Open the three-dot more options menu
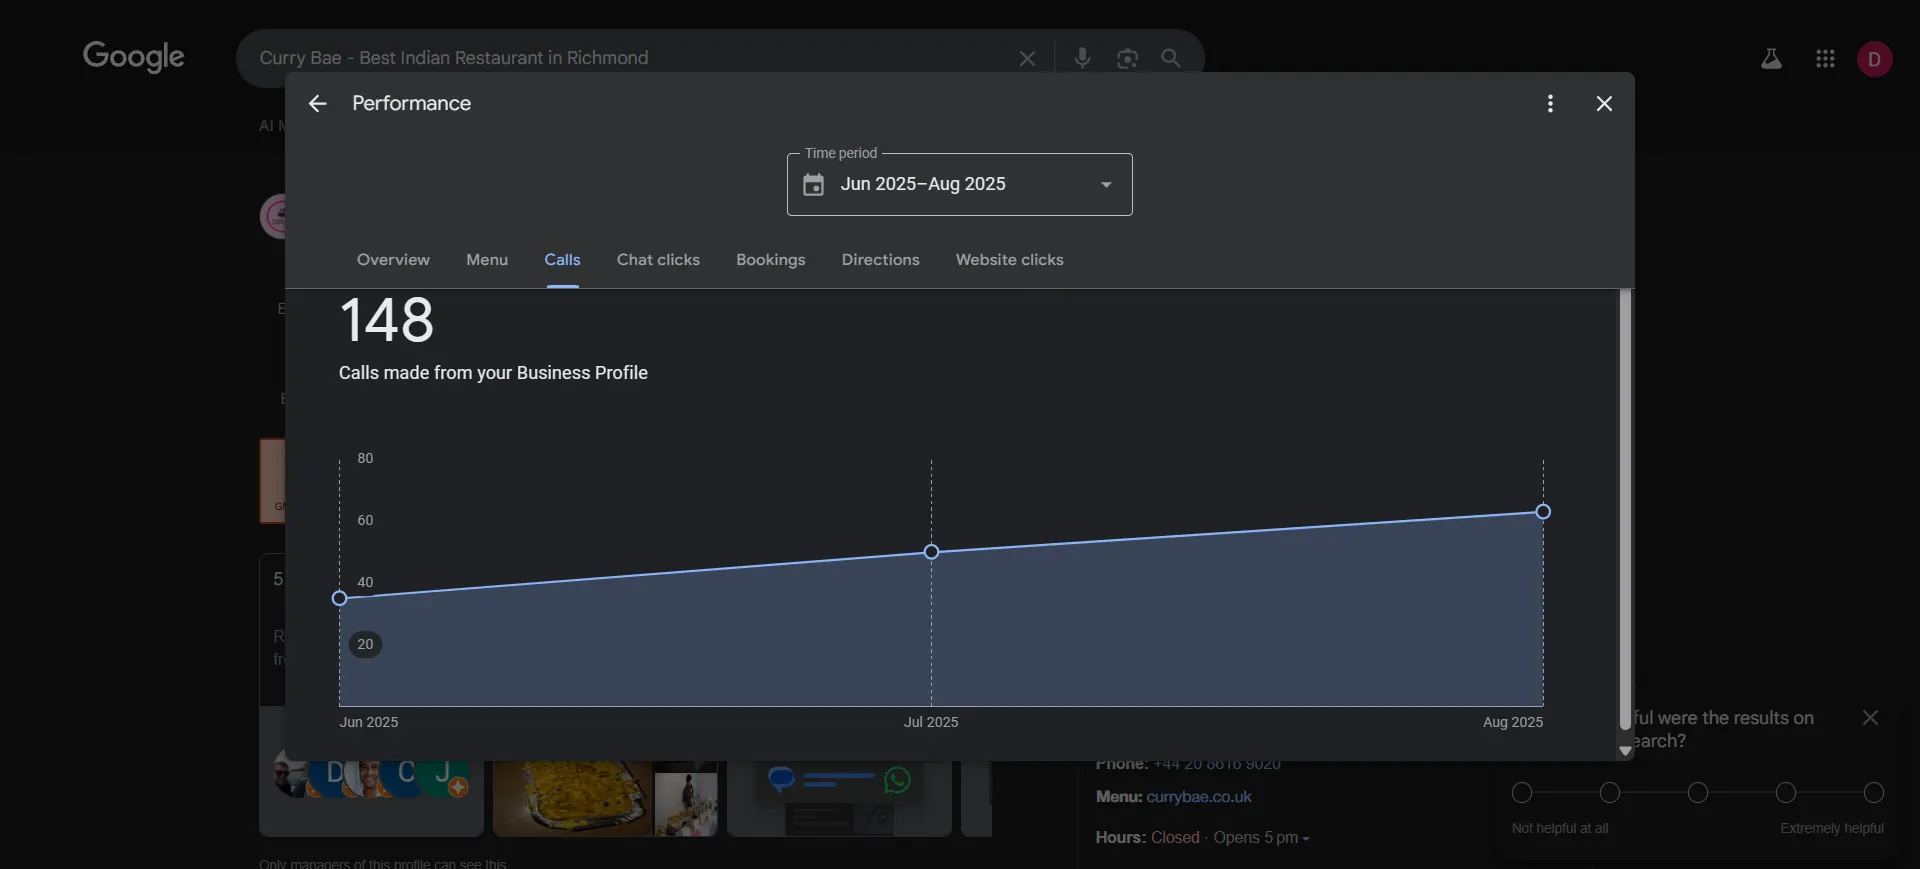The width and height of the screenshot is (1920, 869). [1550, 104]
